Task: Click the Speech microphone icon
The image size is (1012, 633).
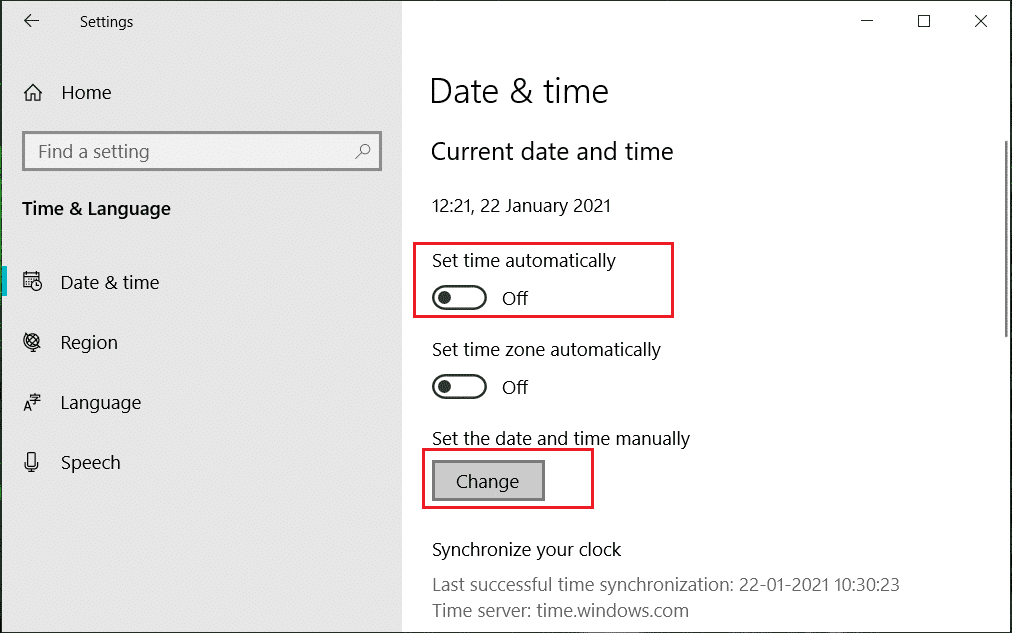Action: [33, 463]
